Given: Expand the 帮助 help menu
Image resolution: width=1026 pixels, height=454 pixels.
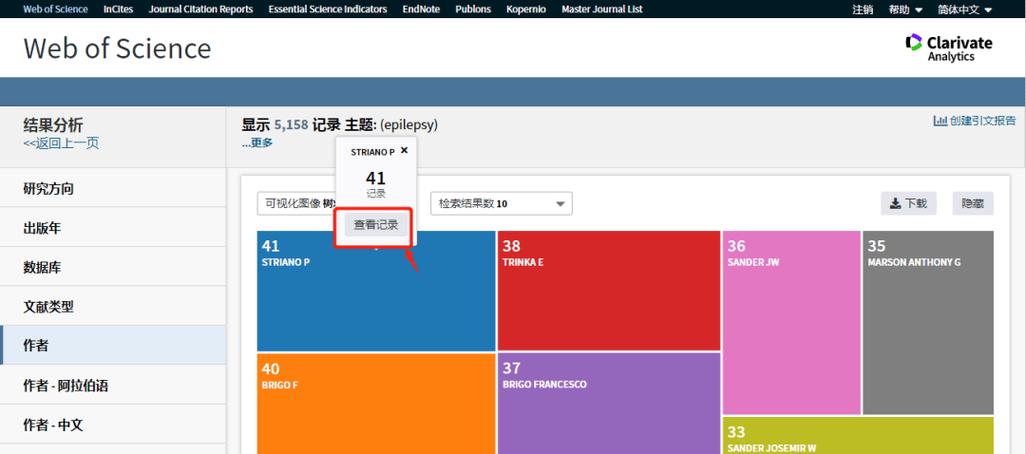Looking at the screenshot, I should tap(905, 9).
